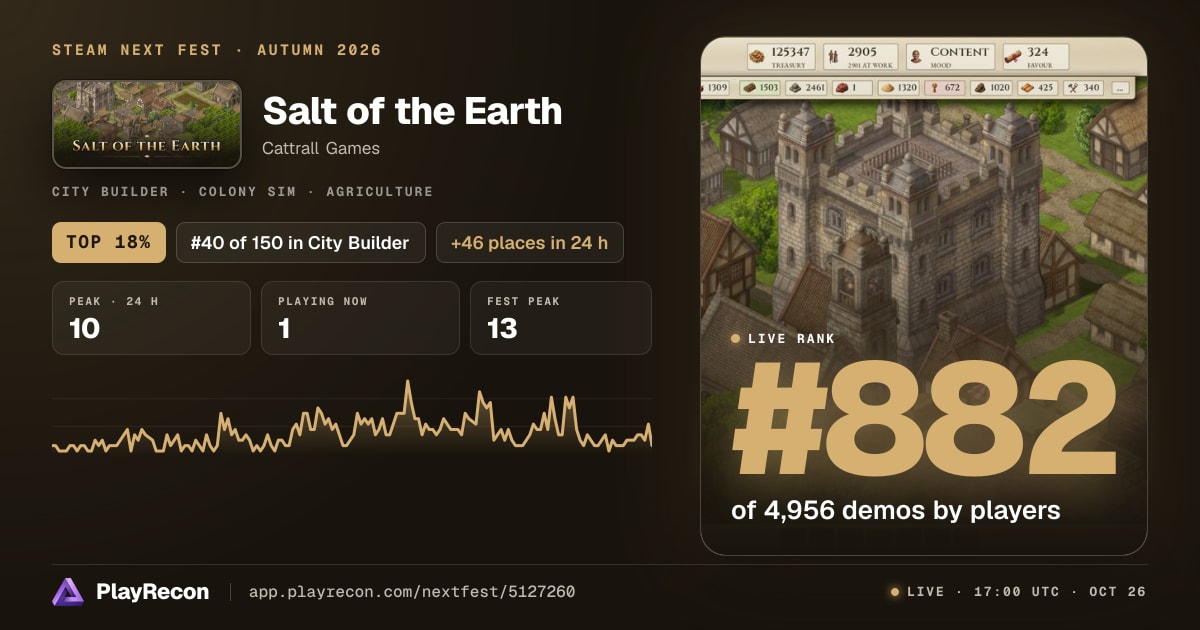Viewport: 1200px width, 630px height.
Task: Click the population people icon
Action: [832, 56]
